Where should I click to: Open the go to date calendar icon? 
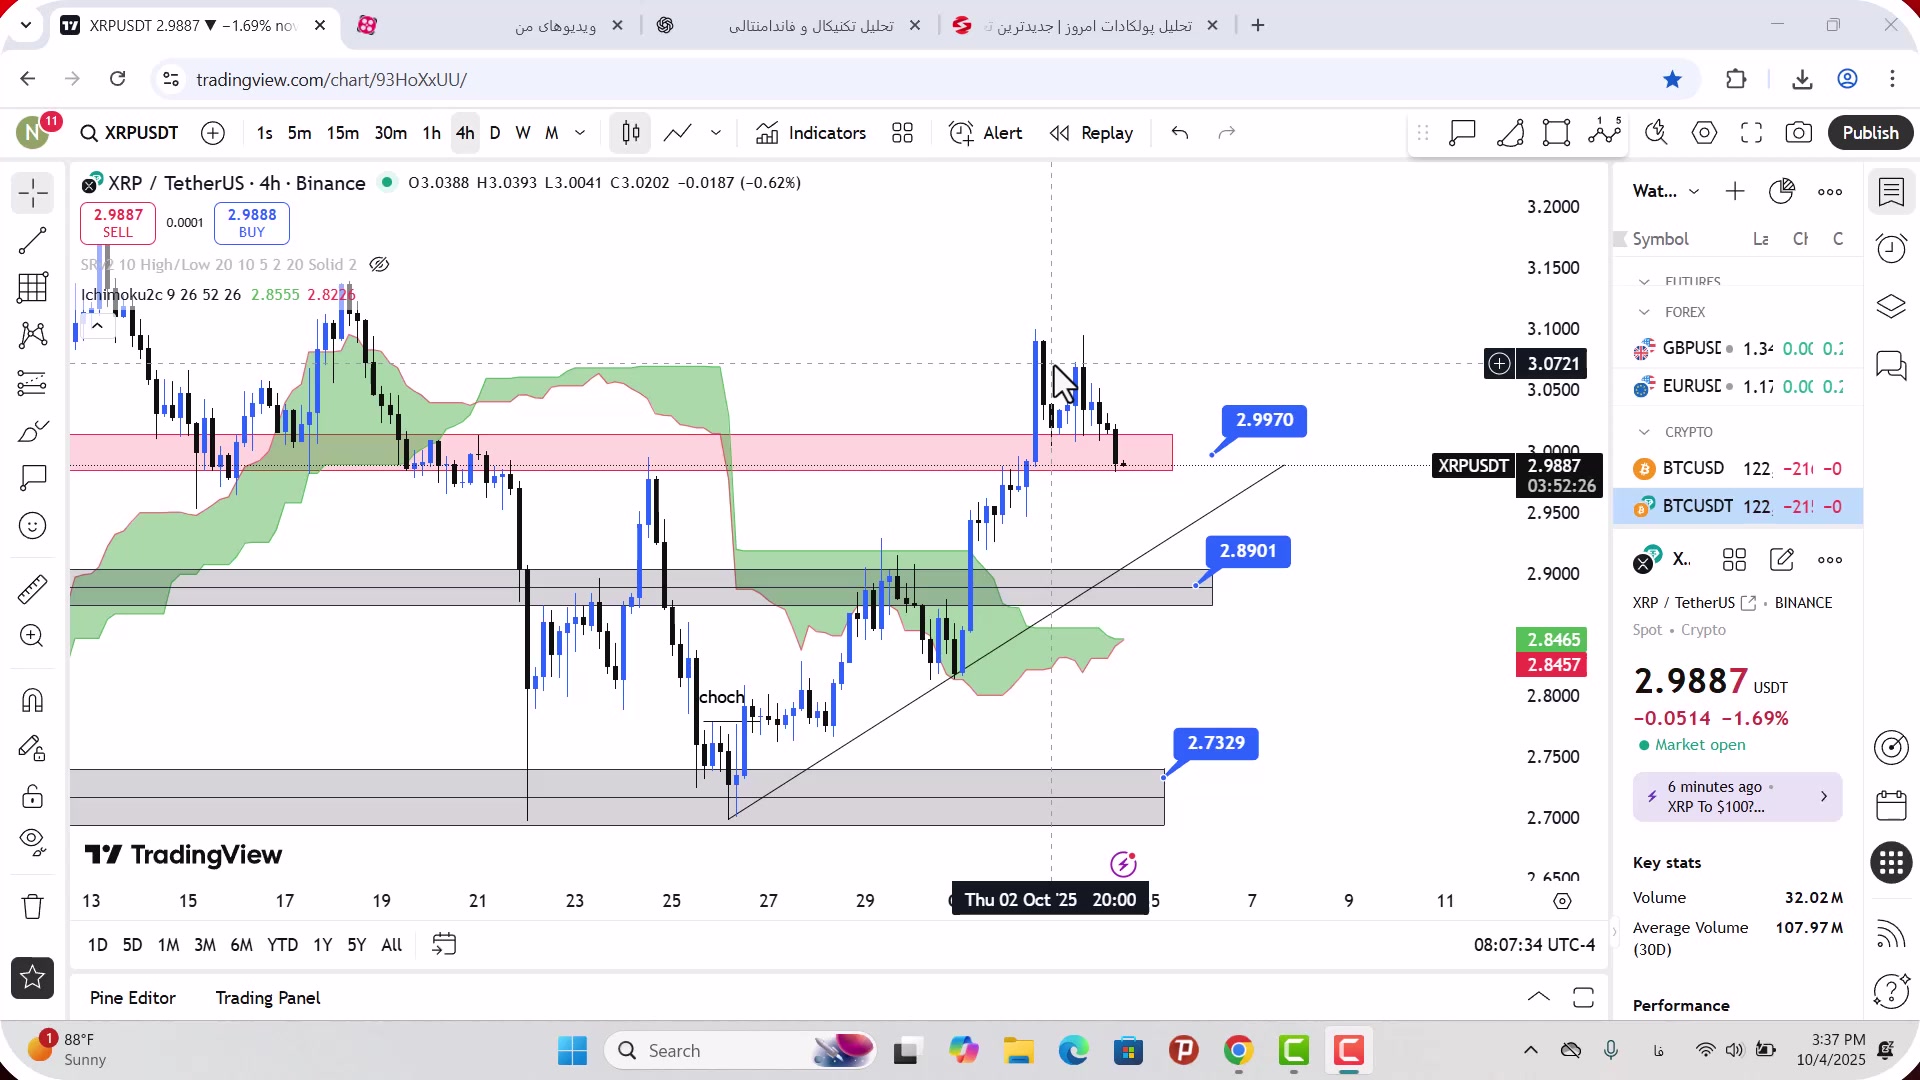(444, 945)
